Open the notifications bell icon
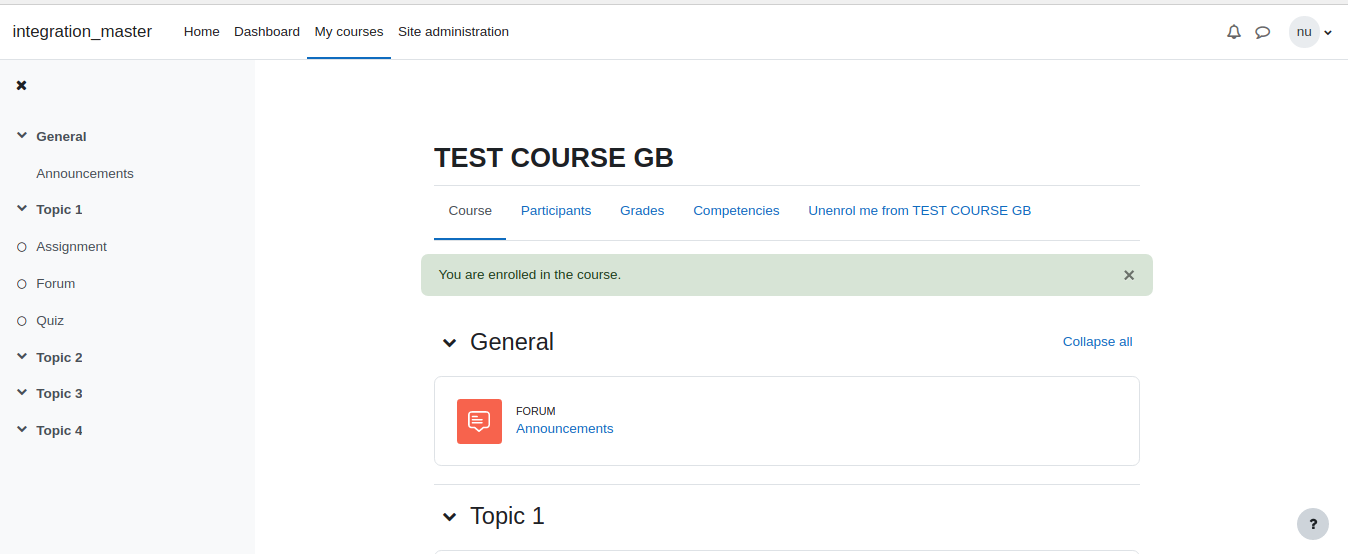This screenshot has width=1348, height=554. click(1234, 32)
